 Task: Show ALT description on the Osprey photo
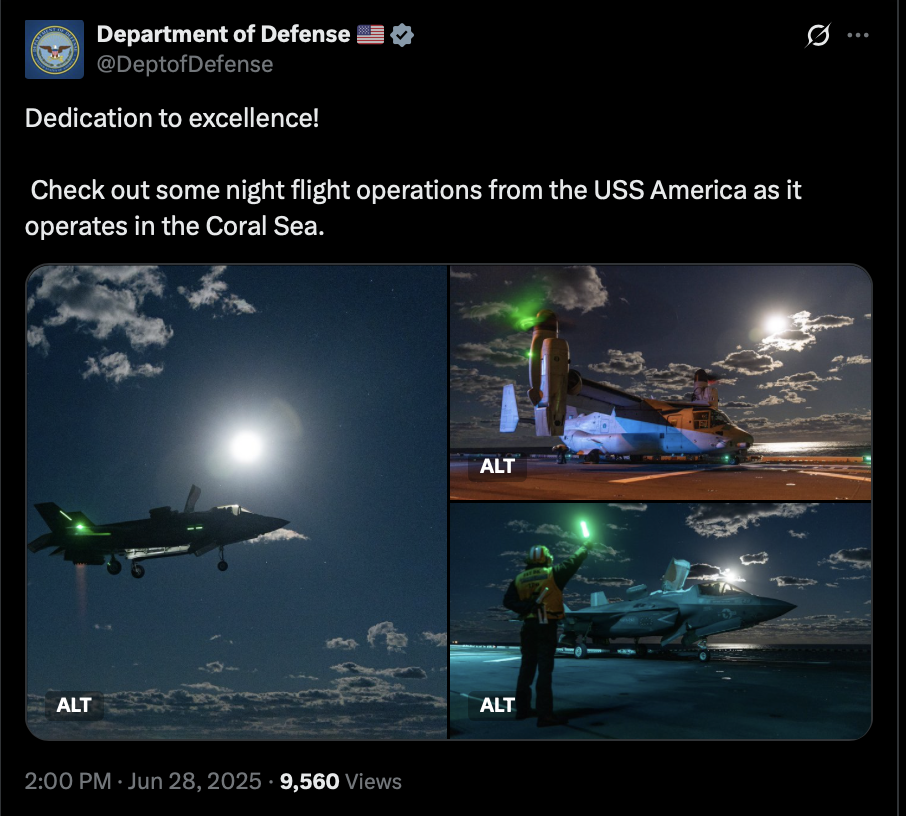[497, 466]
